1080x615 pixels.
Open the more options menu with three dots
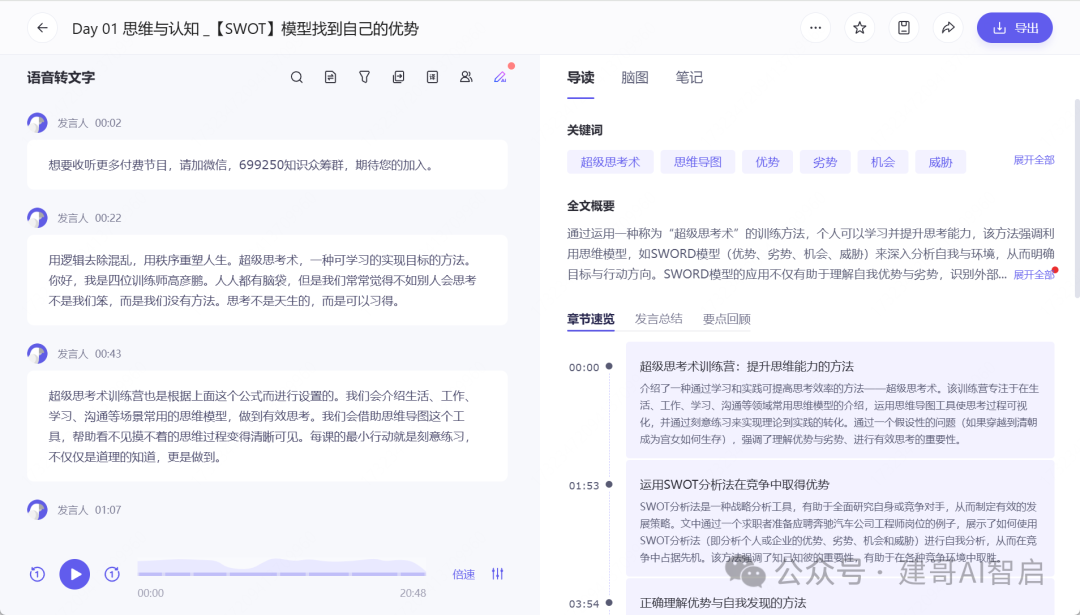(x=815, y=27)
